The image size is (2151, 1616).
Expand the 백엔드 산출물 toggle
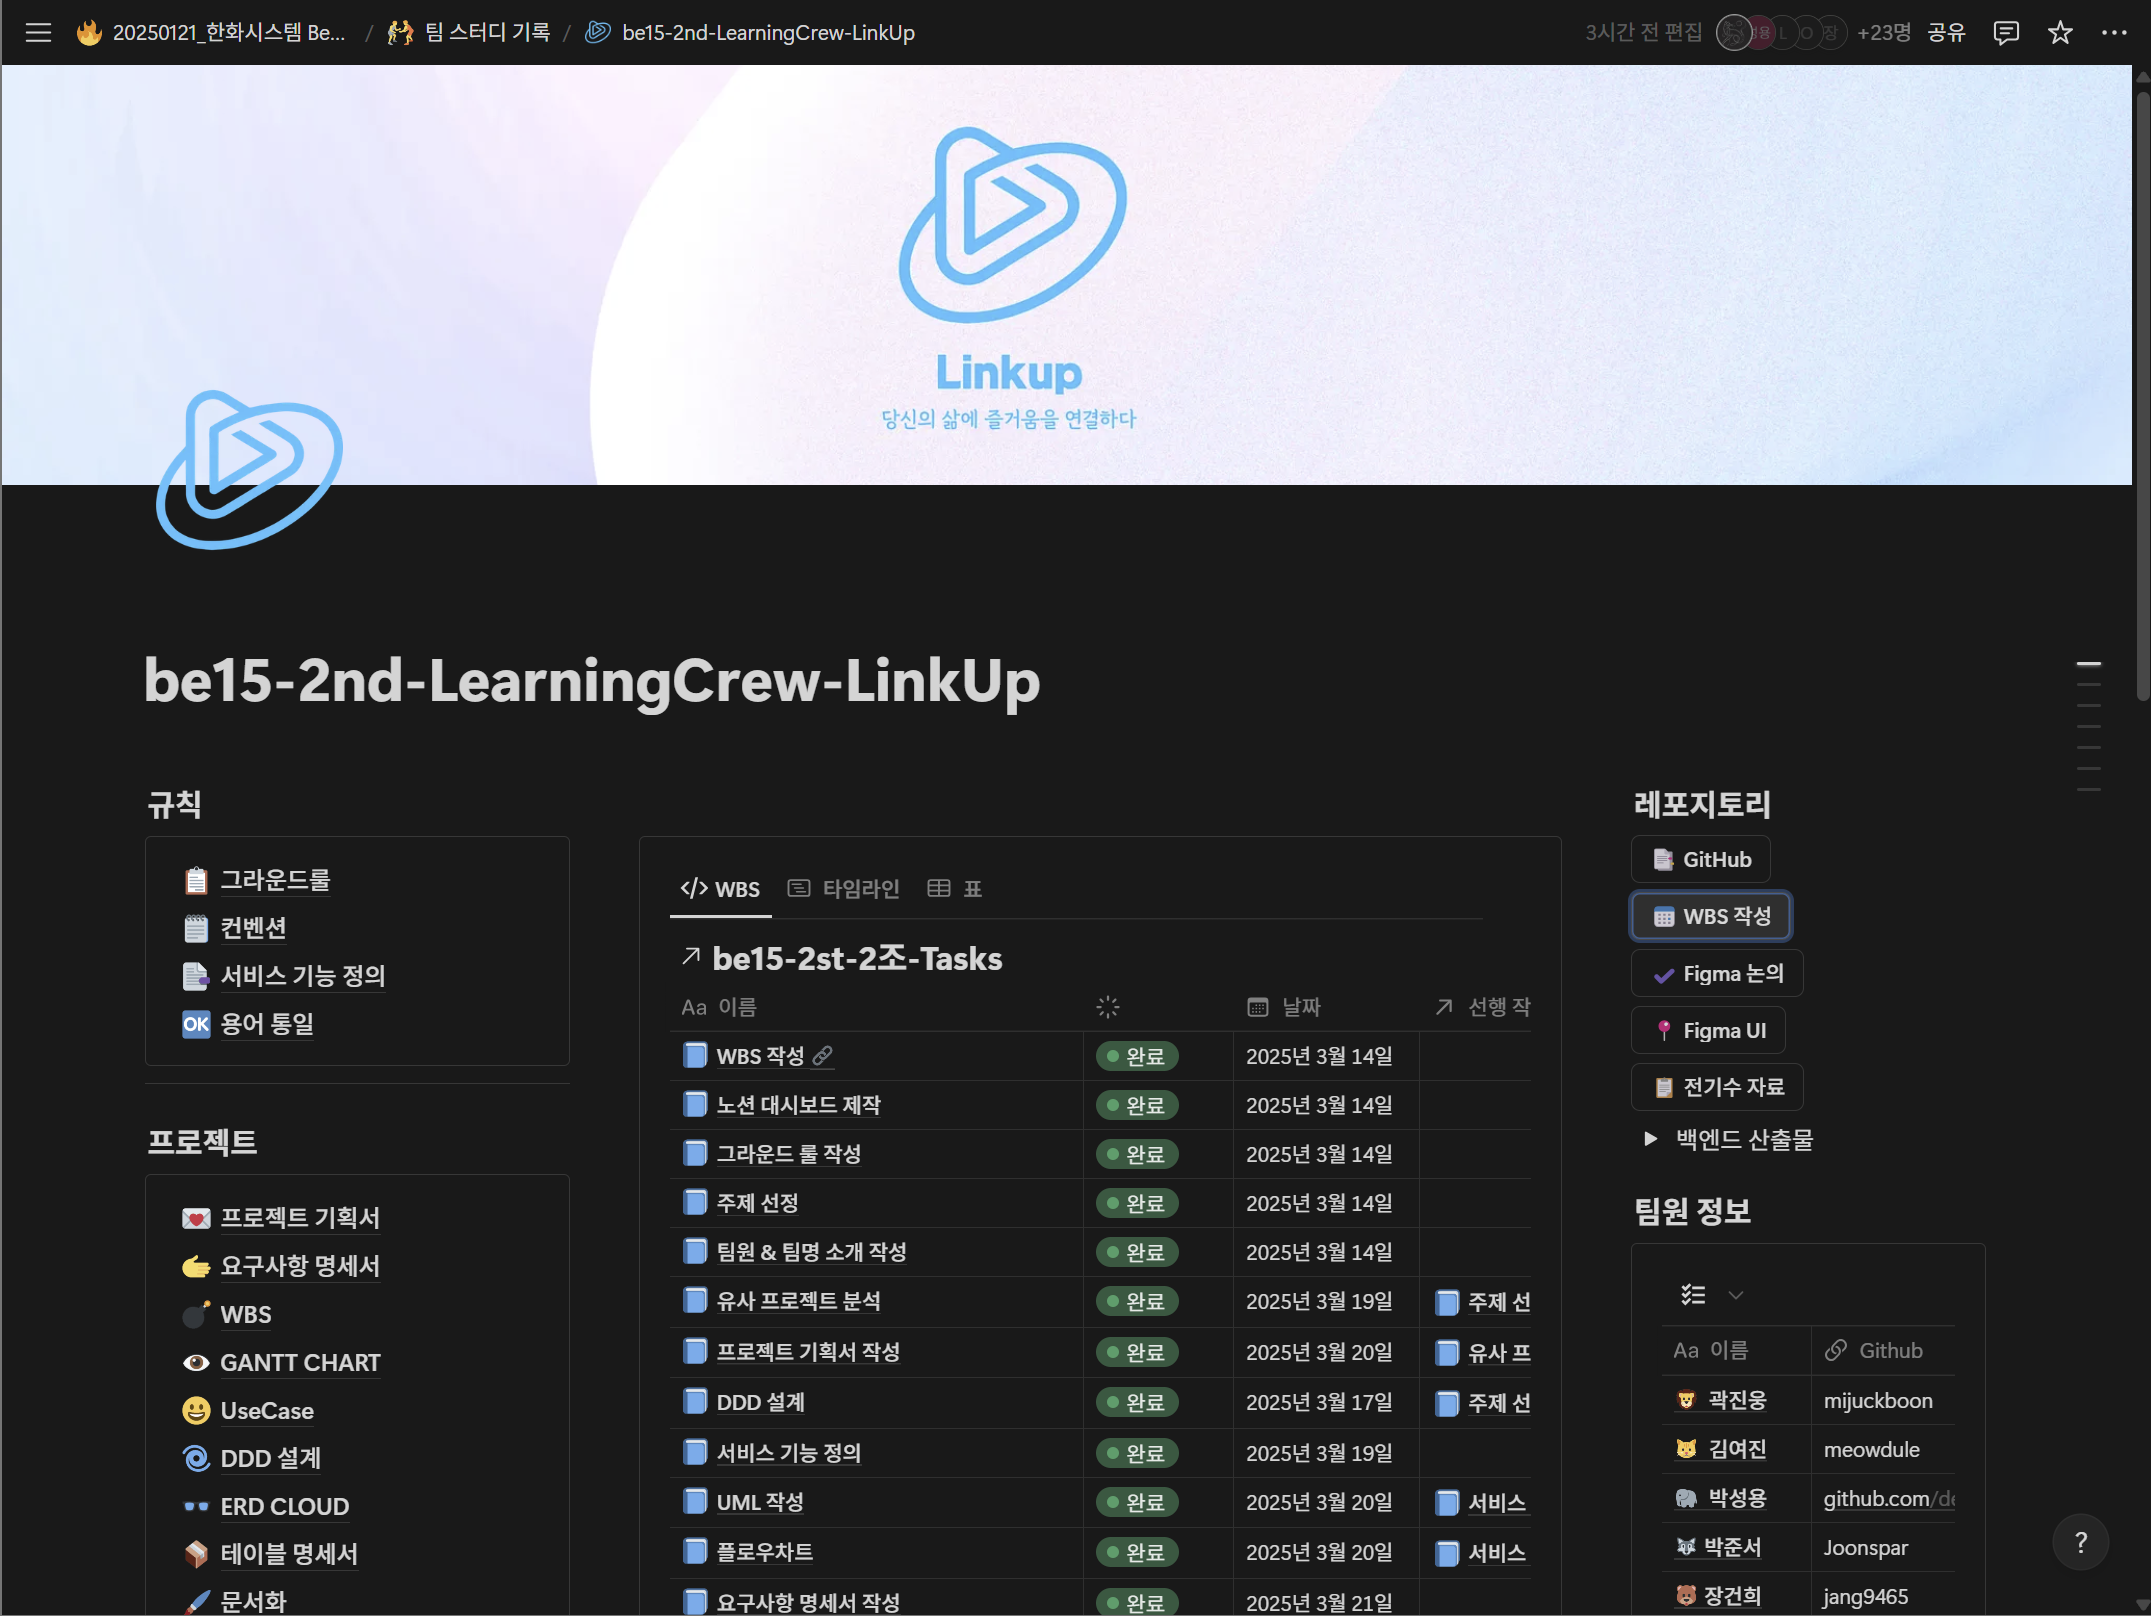click(1650, 1139)
